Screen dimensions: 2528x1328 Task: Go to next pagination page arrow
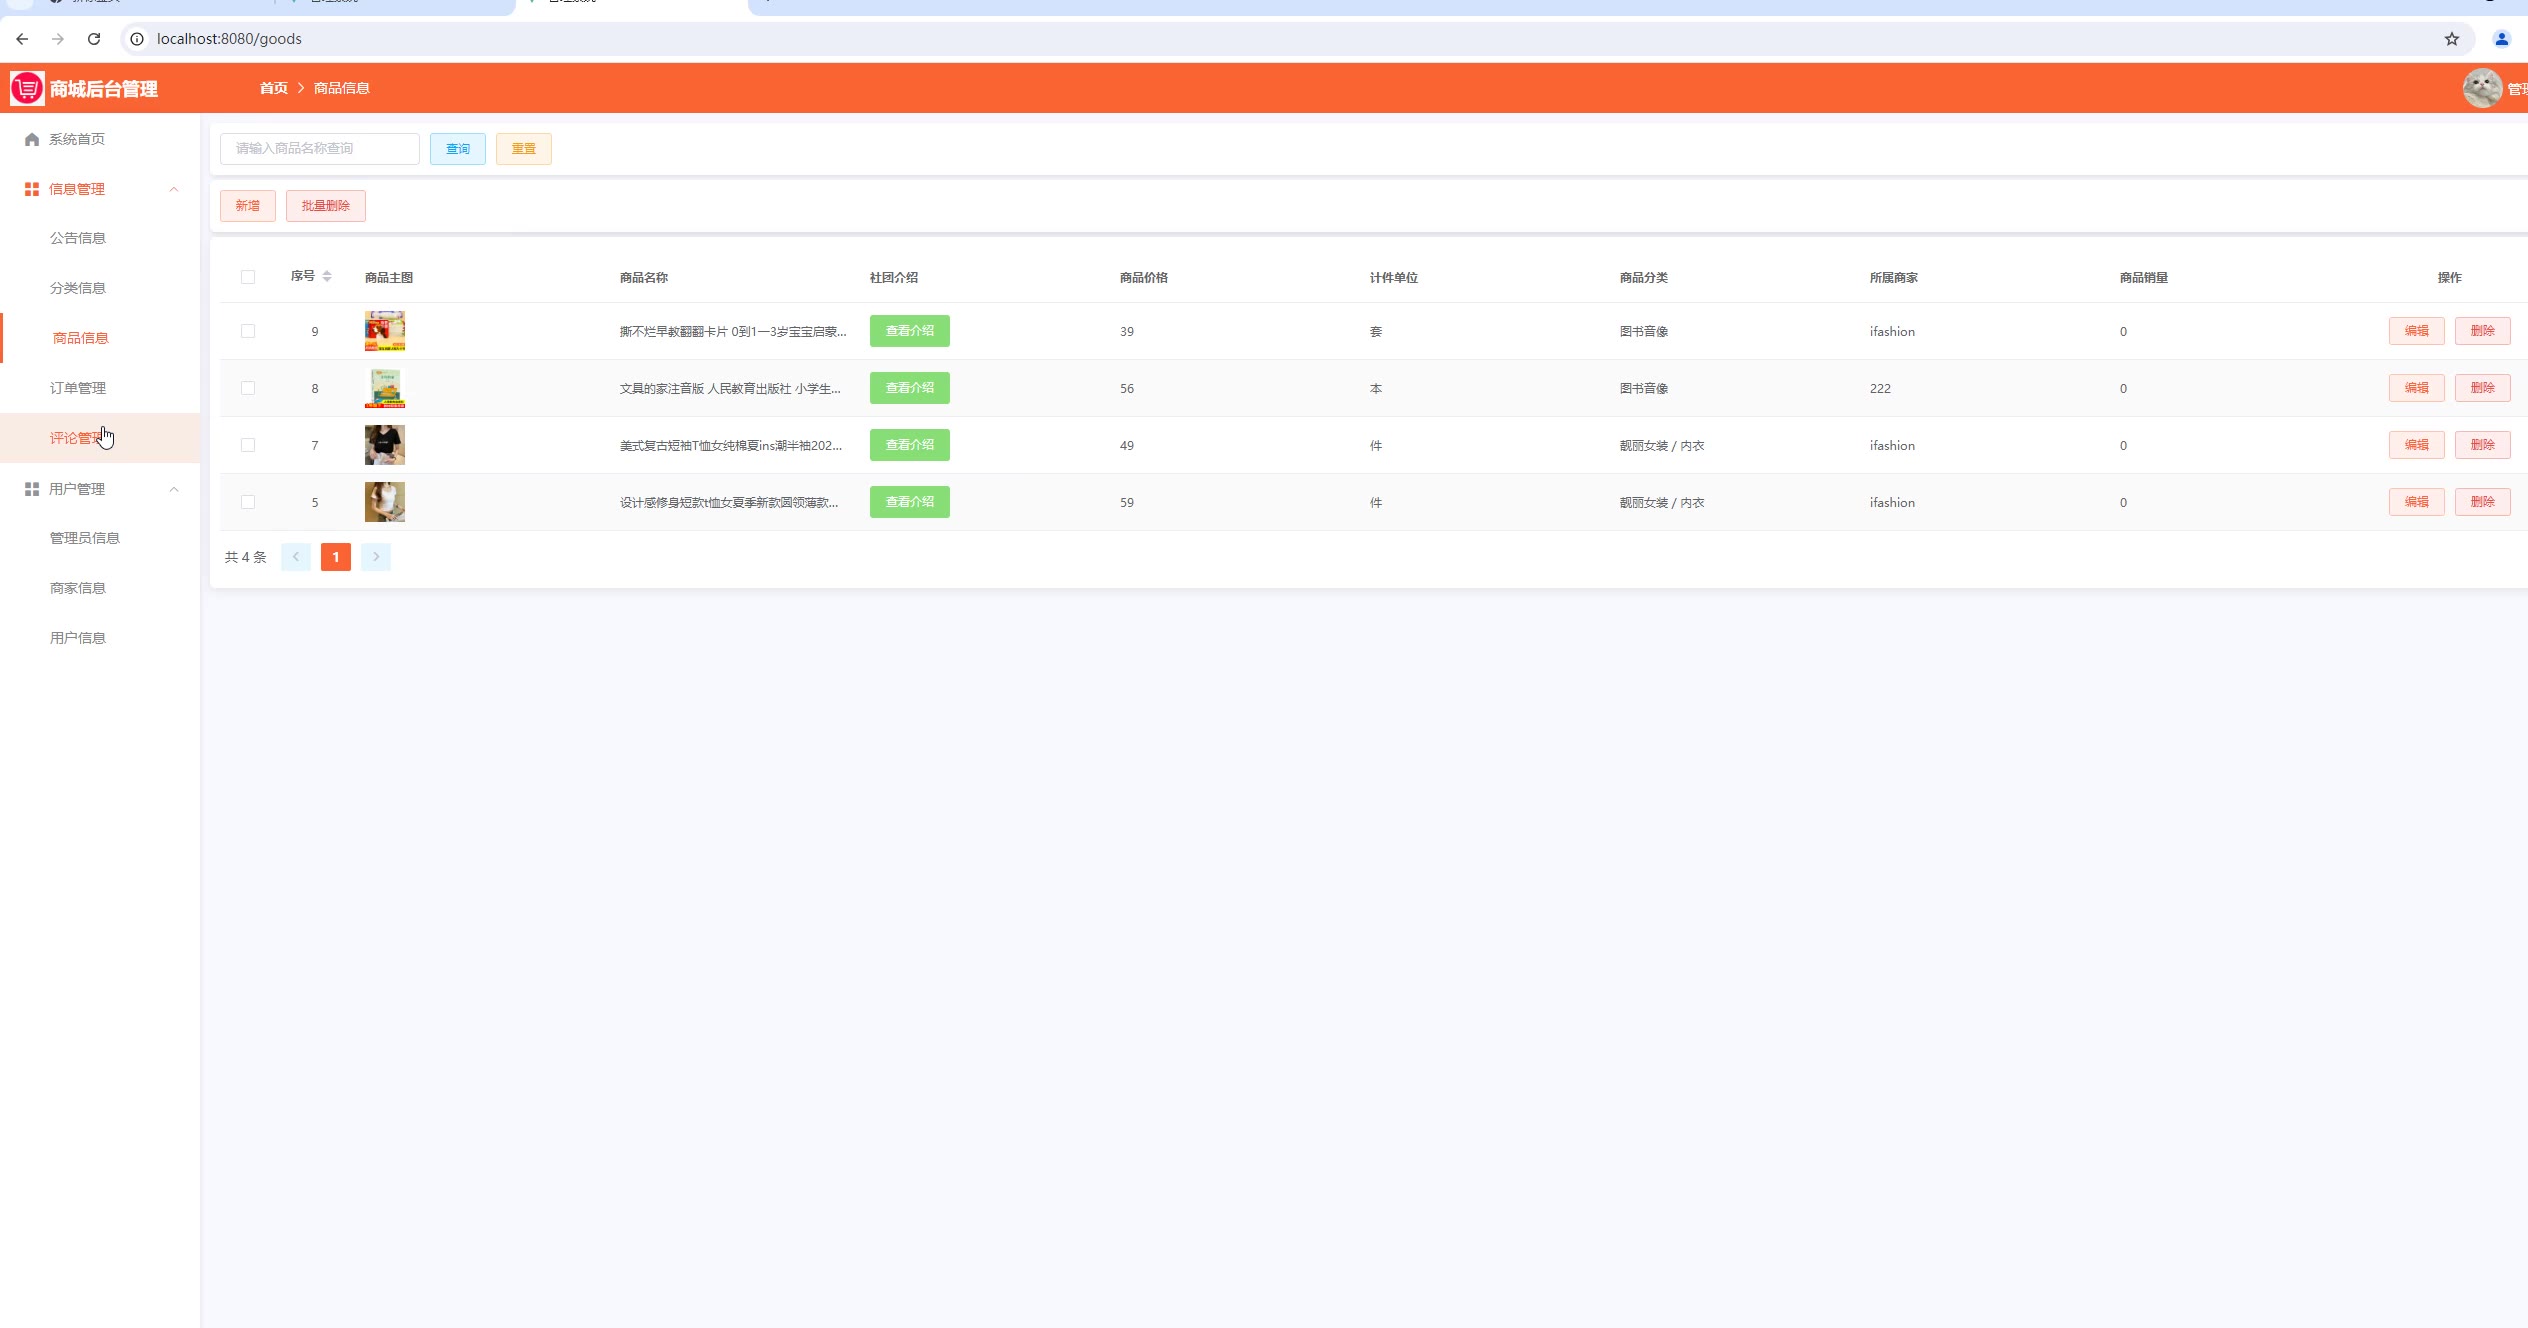376,557
